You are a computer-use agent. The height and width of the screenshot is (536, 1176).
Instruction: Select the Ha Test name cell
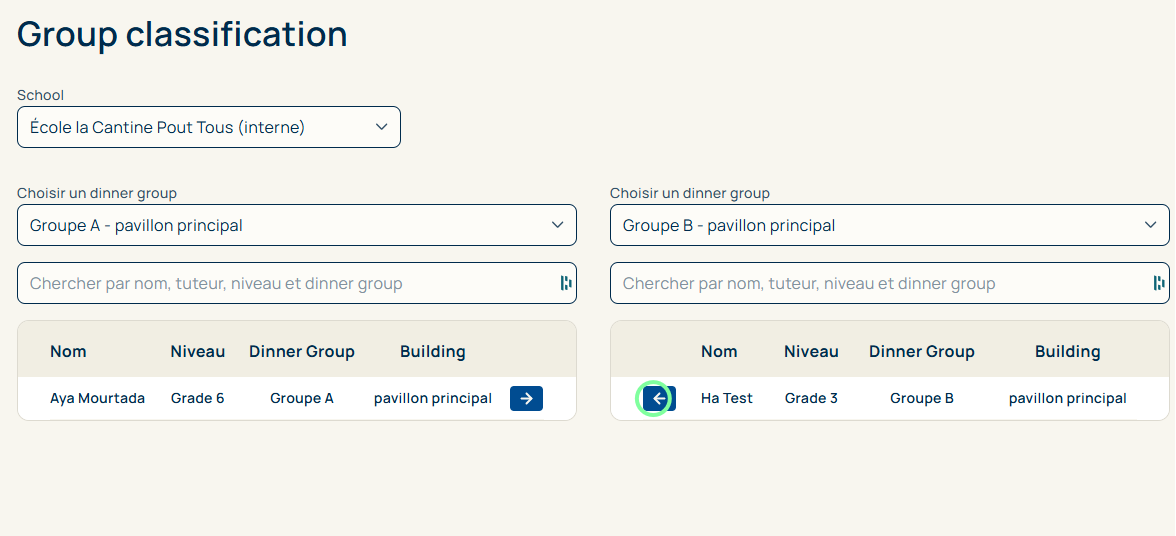tap(727, 398)
